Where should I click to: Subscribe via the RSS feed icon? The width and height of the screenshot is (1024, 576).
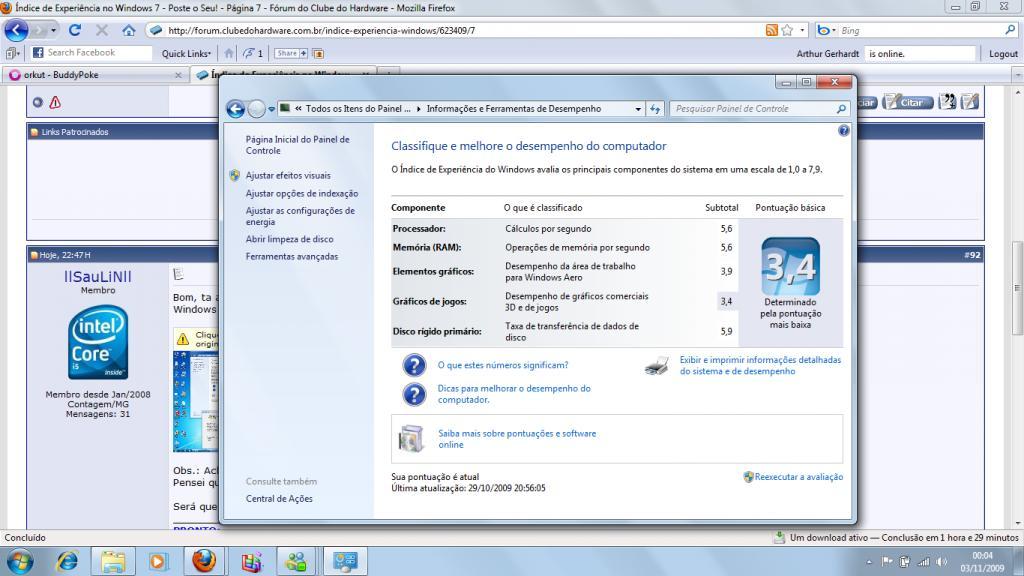point(772,30)
